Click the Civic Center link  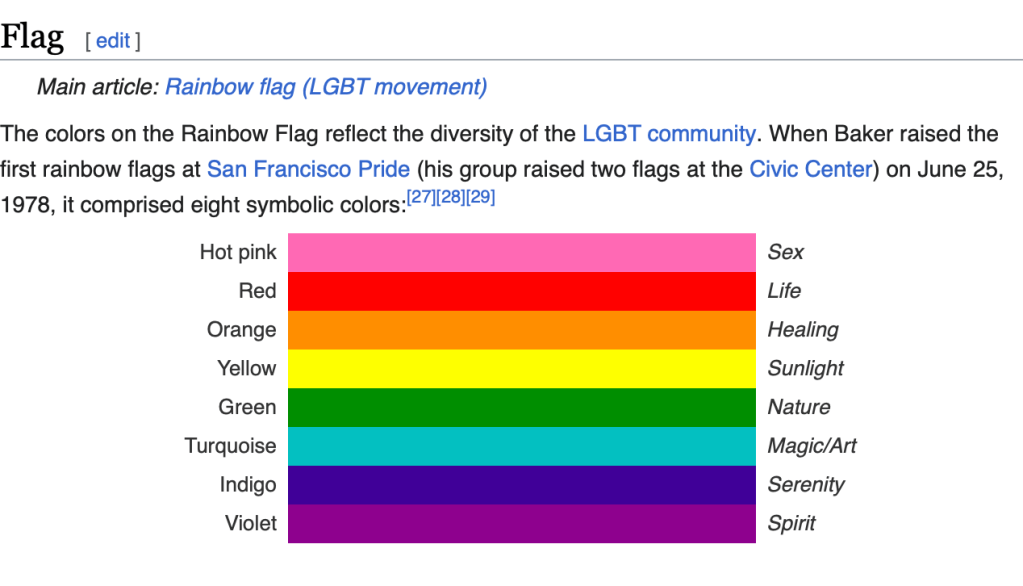pos(810,169)
